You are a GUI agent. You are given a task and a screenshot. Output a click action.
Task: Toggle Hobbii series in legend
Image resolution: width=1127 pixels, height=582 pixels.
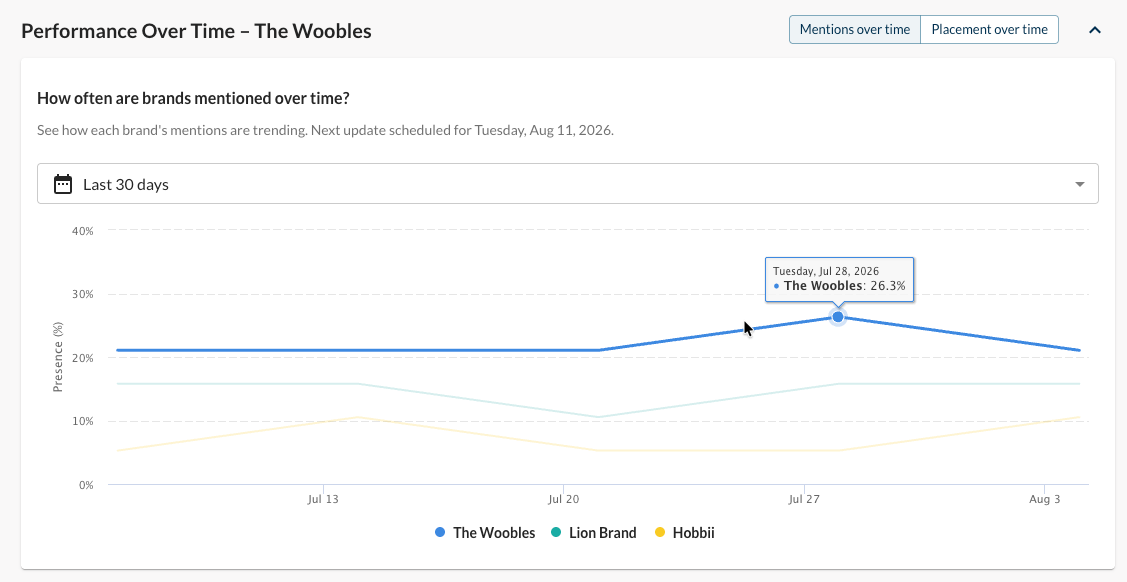685,532
